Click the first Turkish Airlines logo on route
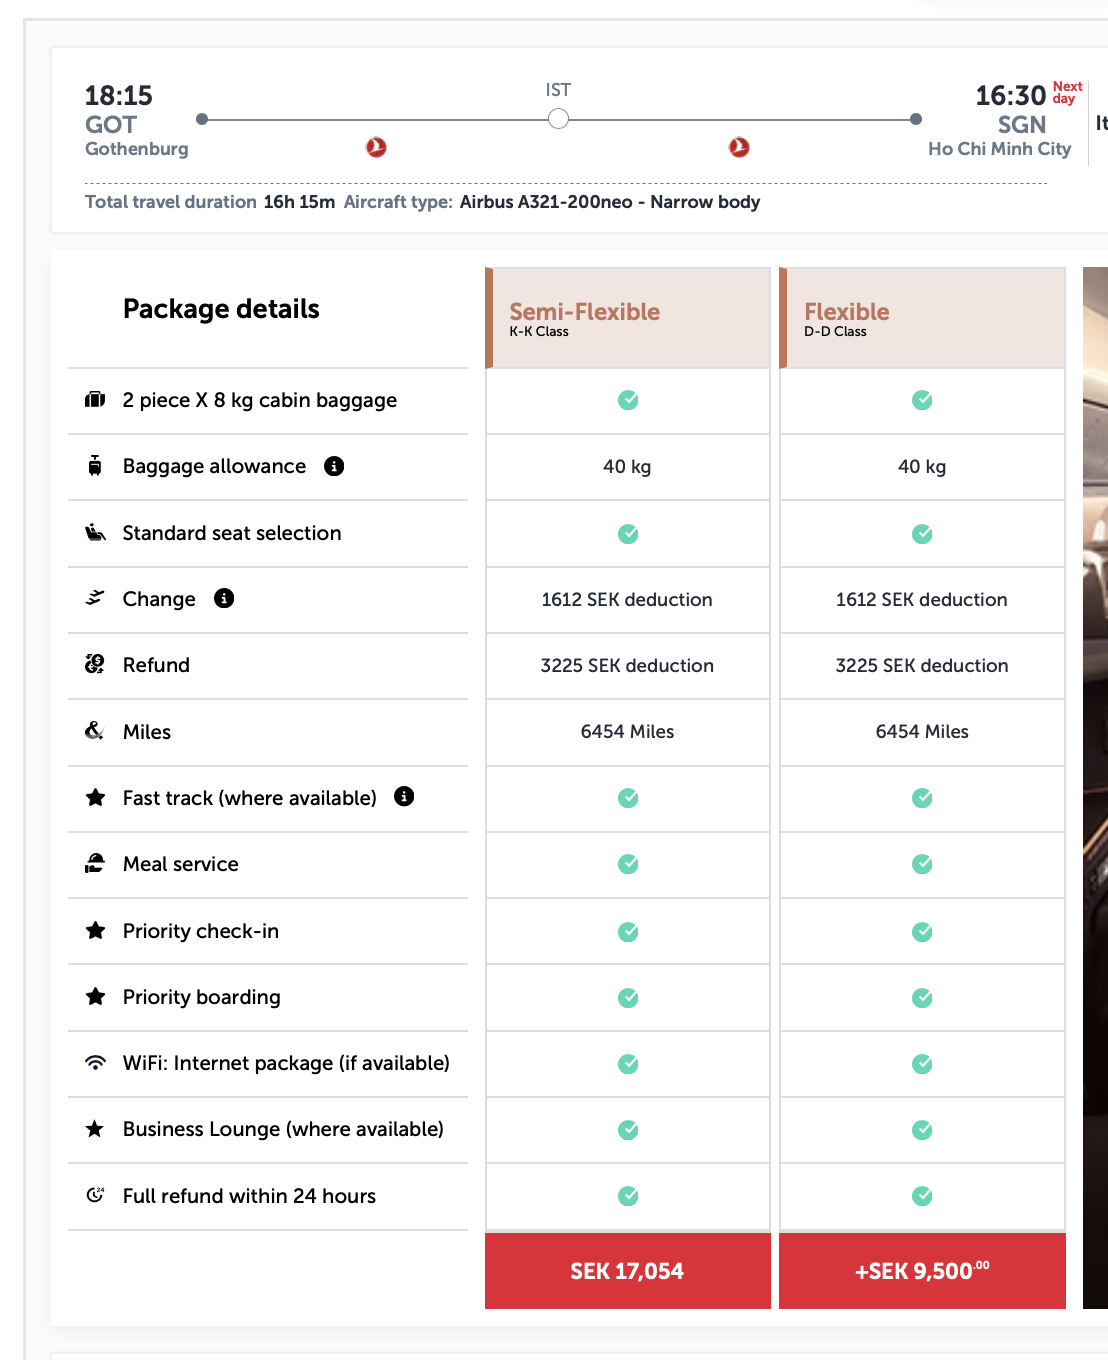The image size is (1108, 1360). tap(376, 147)
